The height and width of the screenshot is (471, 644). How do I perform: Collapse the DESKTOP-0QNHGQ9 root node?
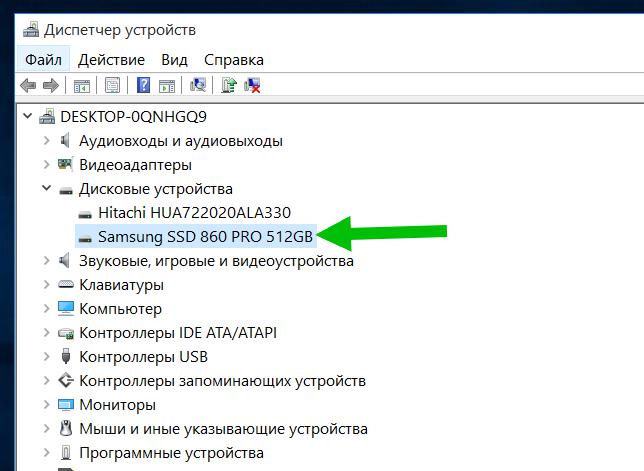(28, 116)
